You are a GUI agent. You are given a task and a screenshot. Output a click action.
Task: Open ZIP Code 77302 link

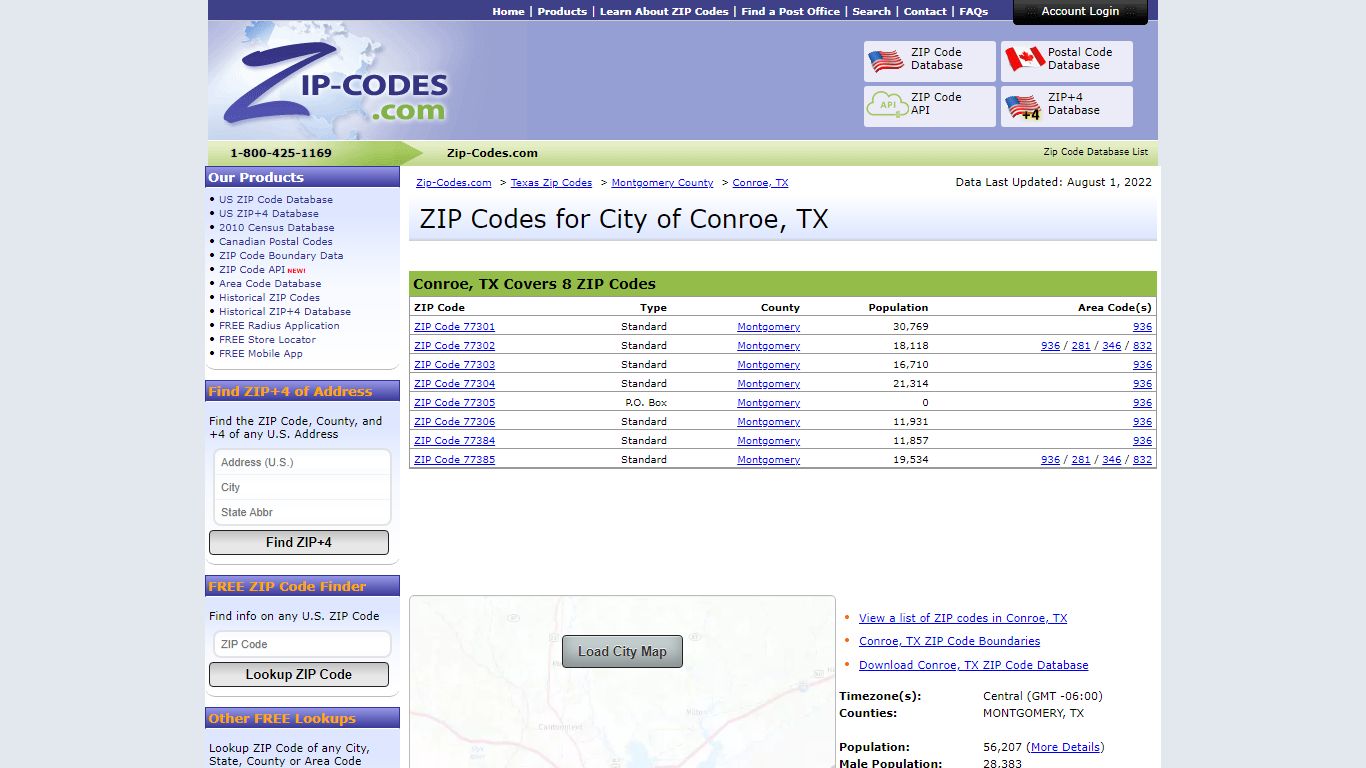[x=454, y=346]
